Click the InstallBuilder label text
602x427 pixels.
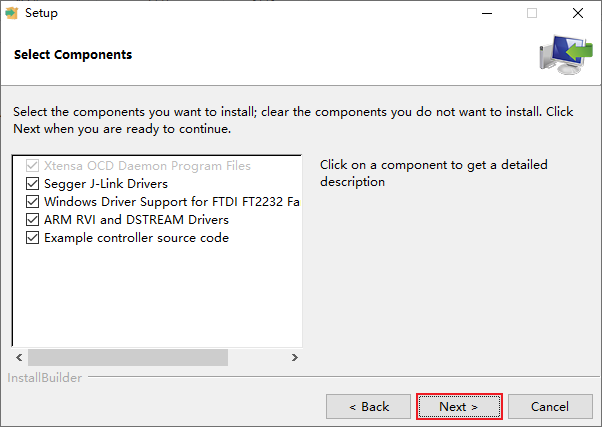[x=45, y=378]
